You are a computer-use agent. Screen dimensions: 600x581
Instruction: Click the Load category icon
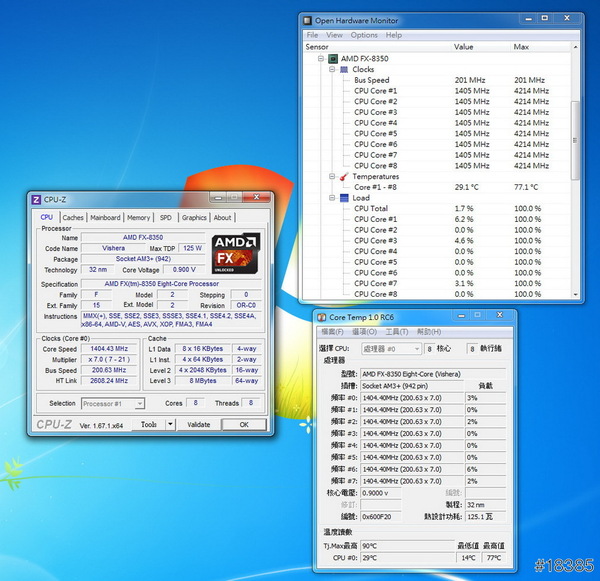[x=345, y=198]
